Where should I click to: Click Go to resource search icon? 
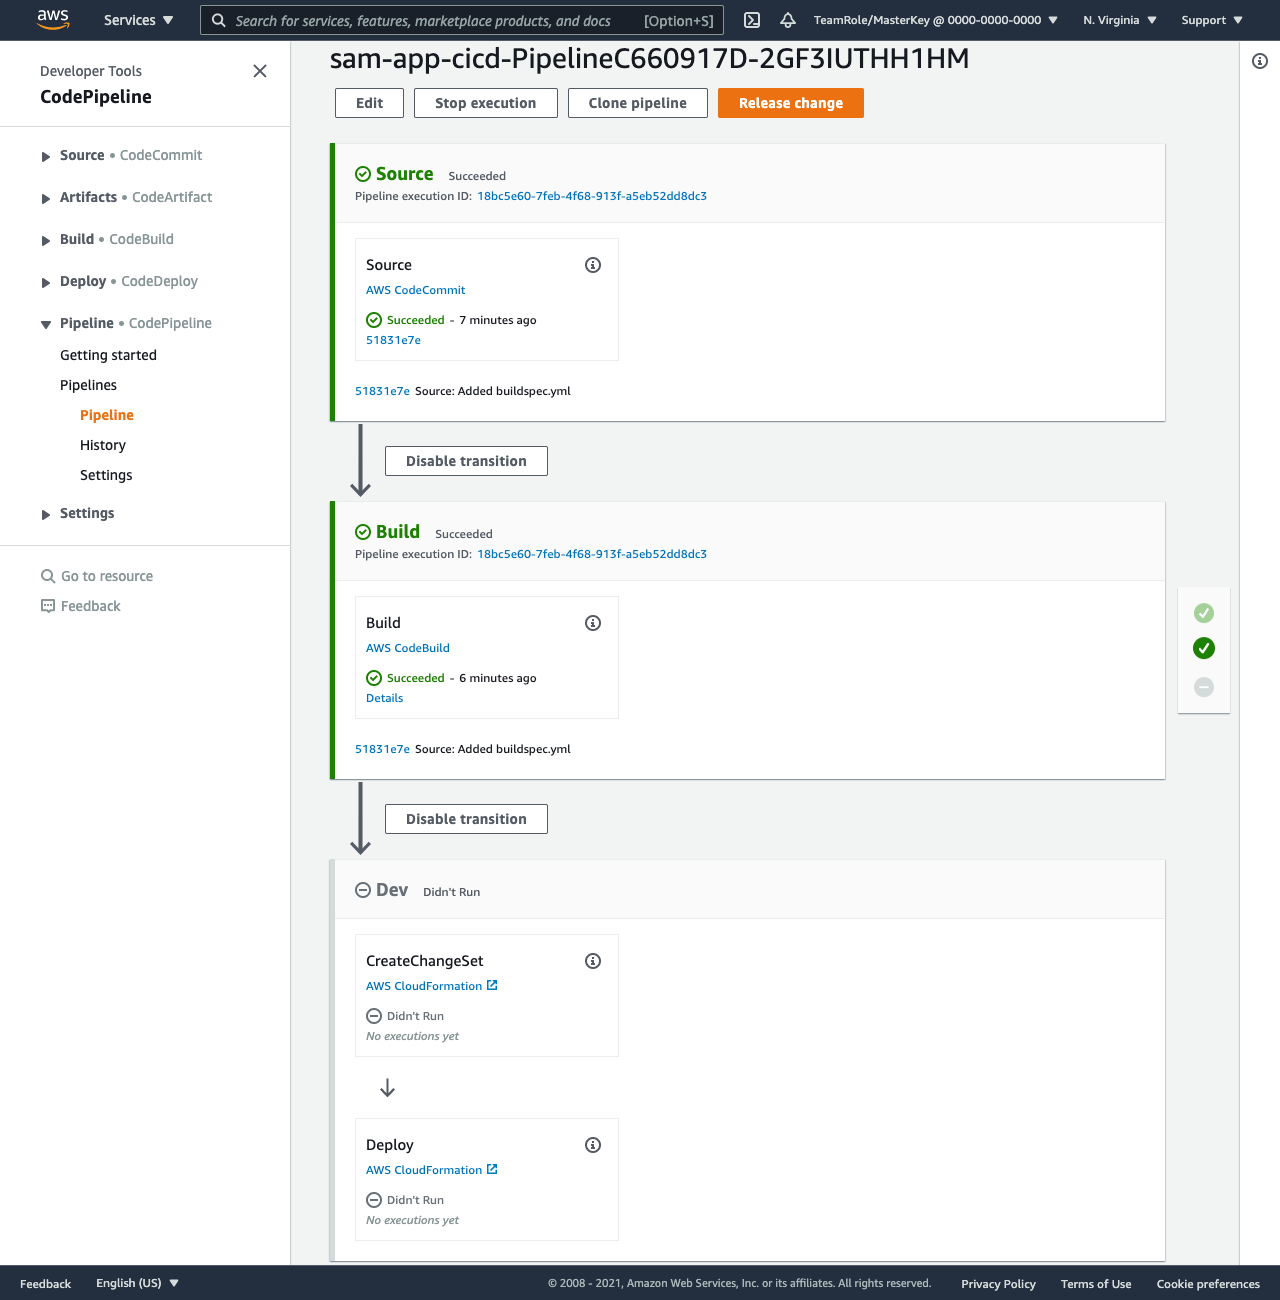(48, 576)
